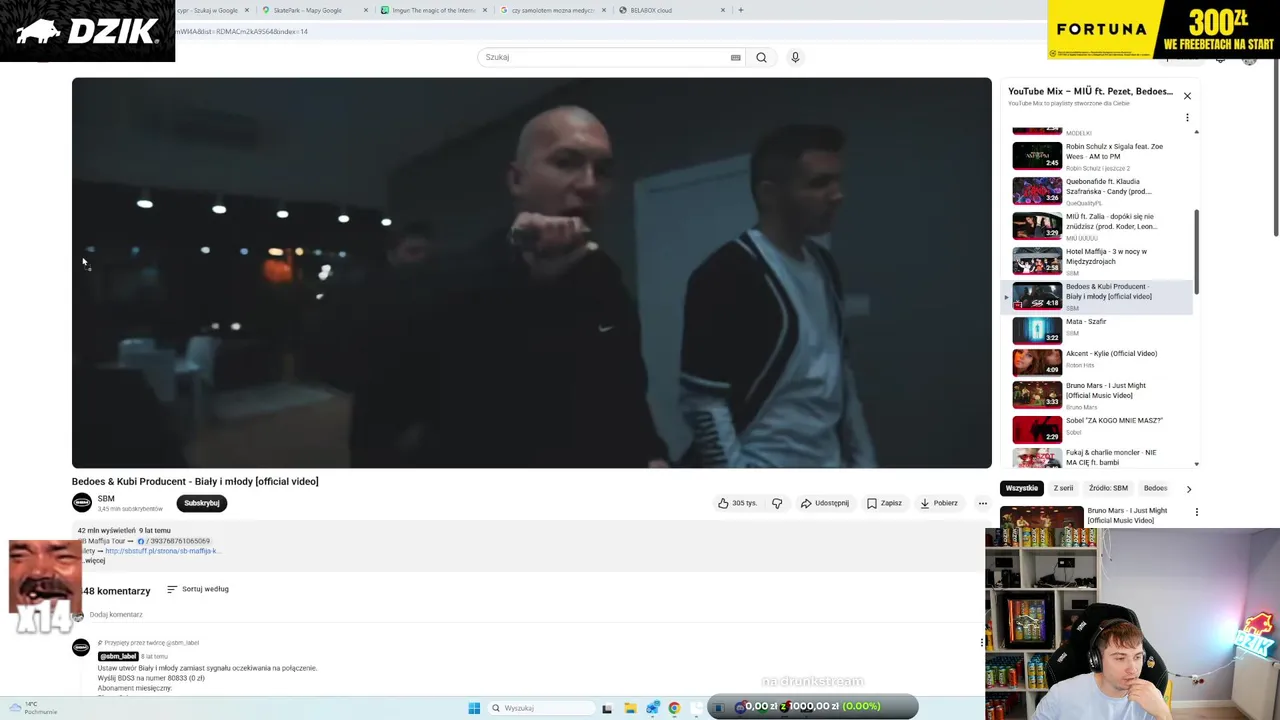This screenshot has height=720, width=1280.
Task: Dislike the video with thumbs-down
Action: click(x=777, y=503)
